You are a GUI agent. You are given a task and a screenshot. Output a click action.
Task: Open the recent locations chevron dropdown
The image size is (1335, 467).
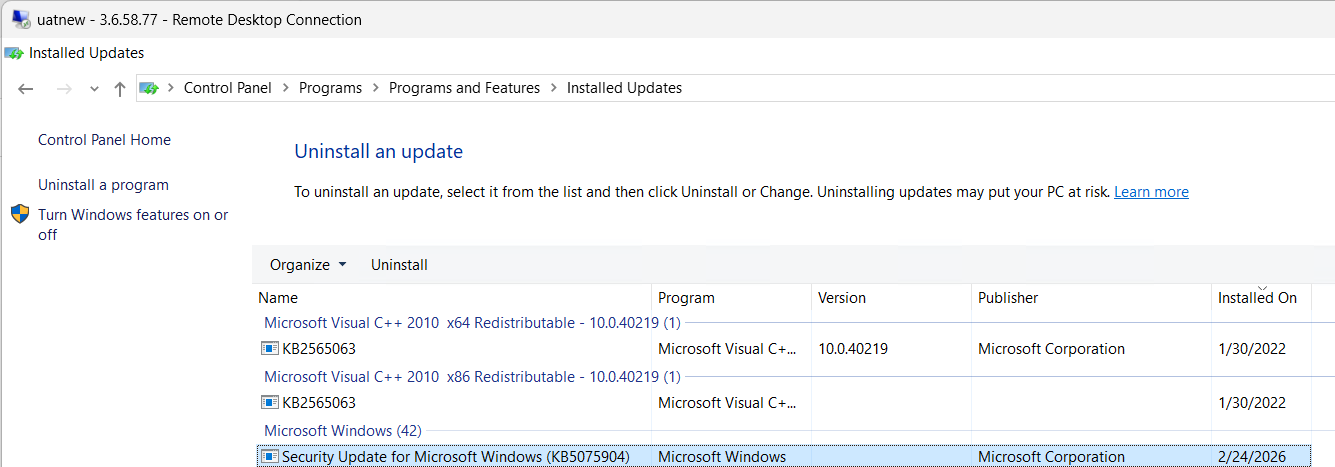[x=94, y=88]
